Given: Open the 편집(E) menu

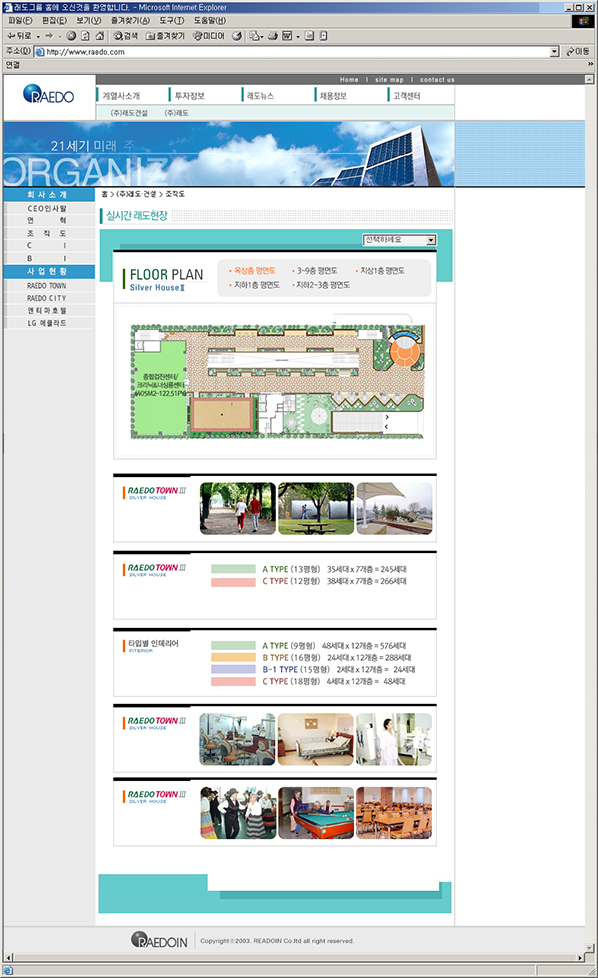Looking at the screenshot, I should click(54, 20).
